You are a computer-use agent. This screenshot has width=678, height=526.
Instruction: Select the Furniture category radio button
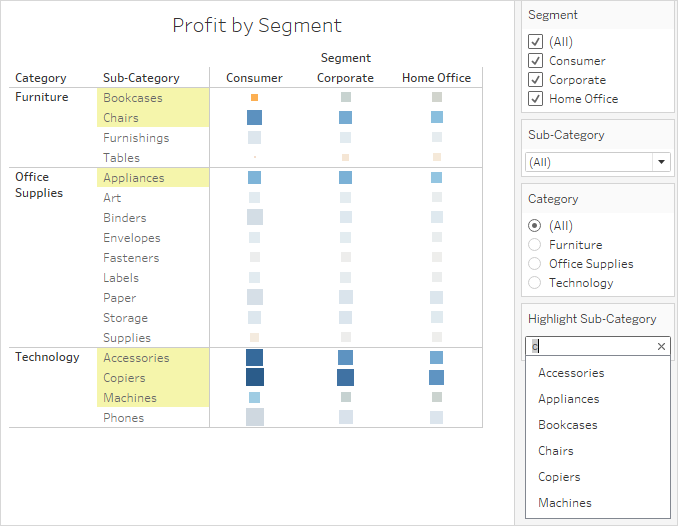point(534,245)
